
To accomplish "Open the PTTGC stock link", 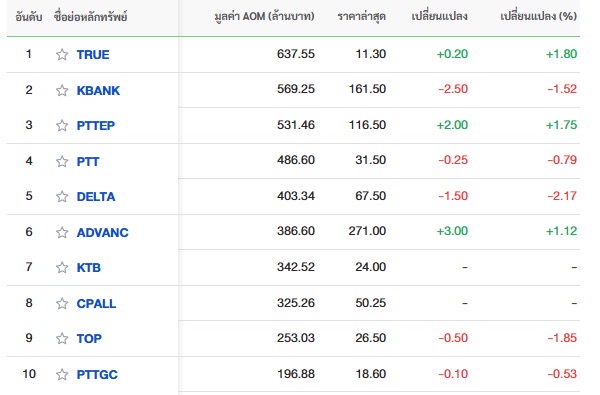I will 97,374.
